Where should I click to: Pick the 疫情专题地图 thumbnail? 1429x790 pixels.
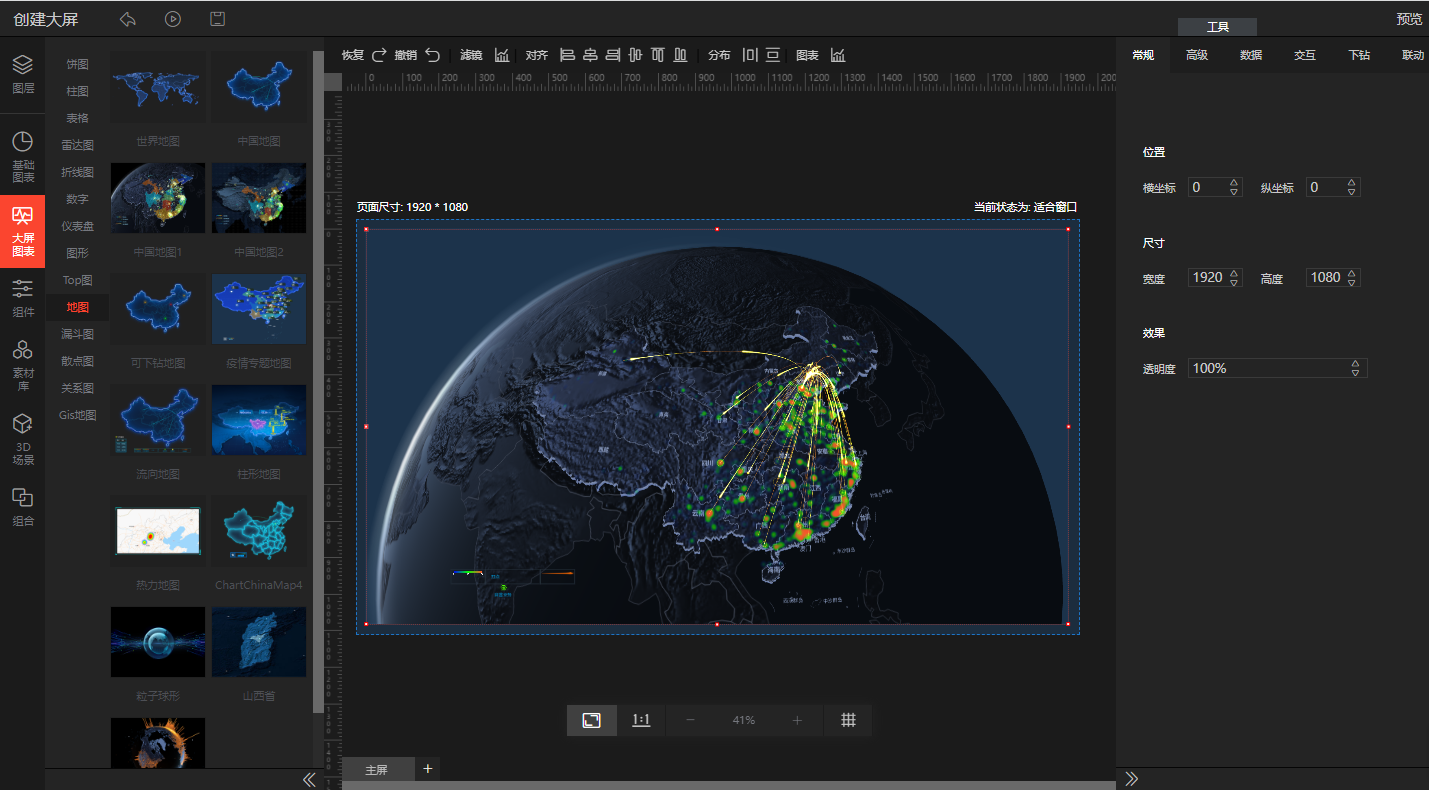pos(259,309)
